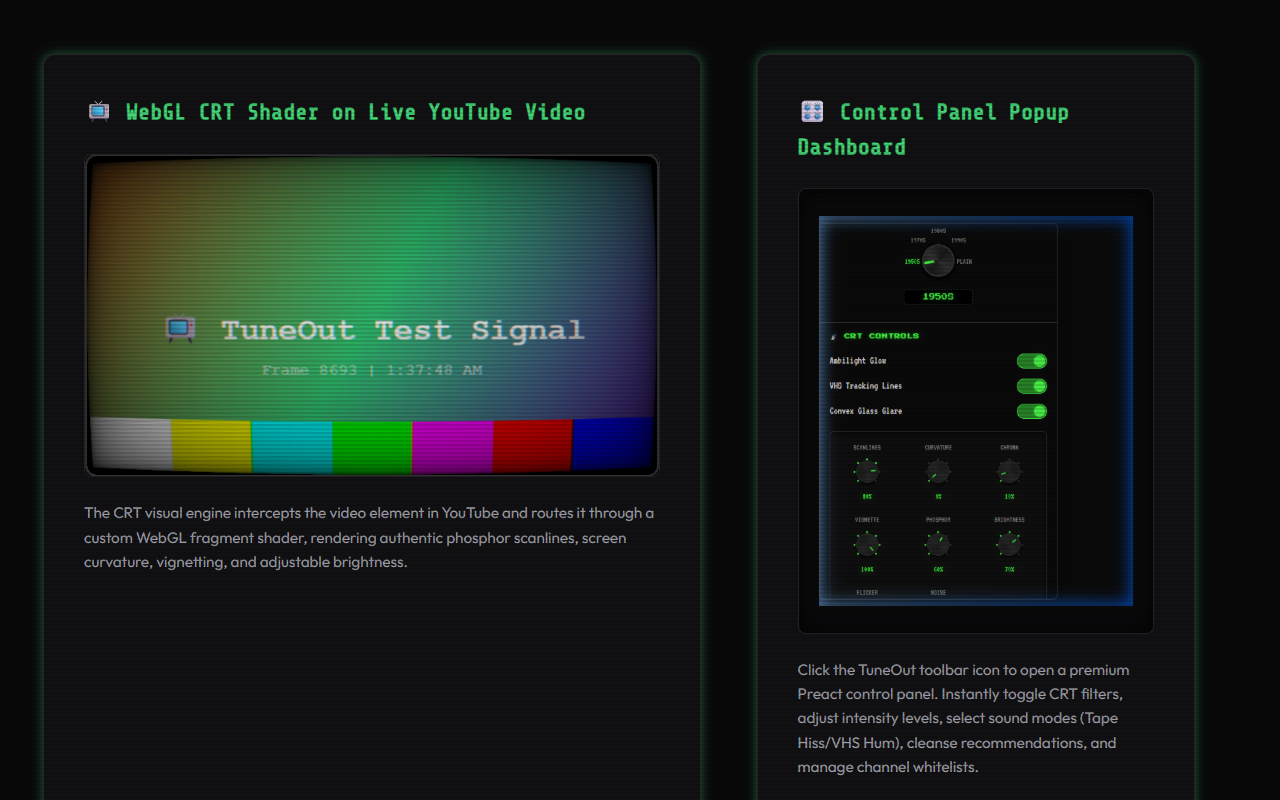Click the CRT shader description paragraph
This screenshot has height=800, width=1280.
[x=370, y=538]
